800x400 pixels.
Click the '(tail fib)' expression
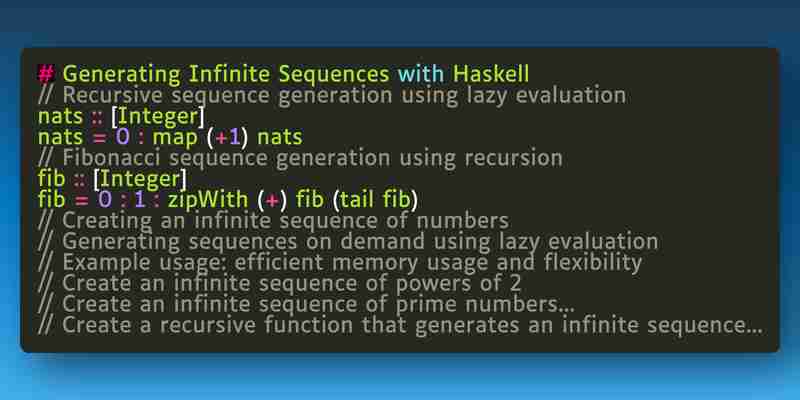pyautogui.click(x=375, y=200)
